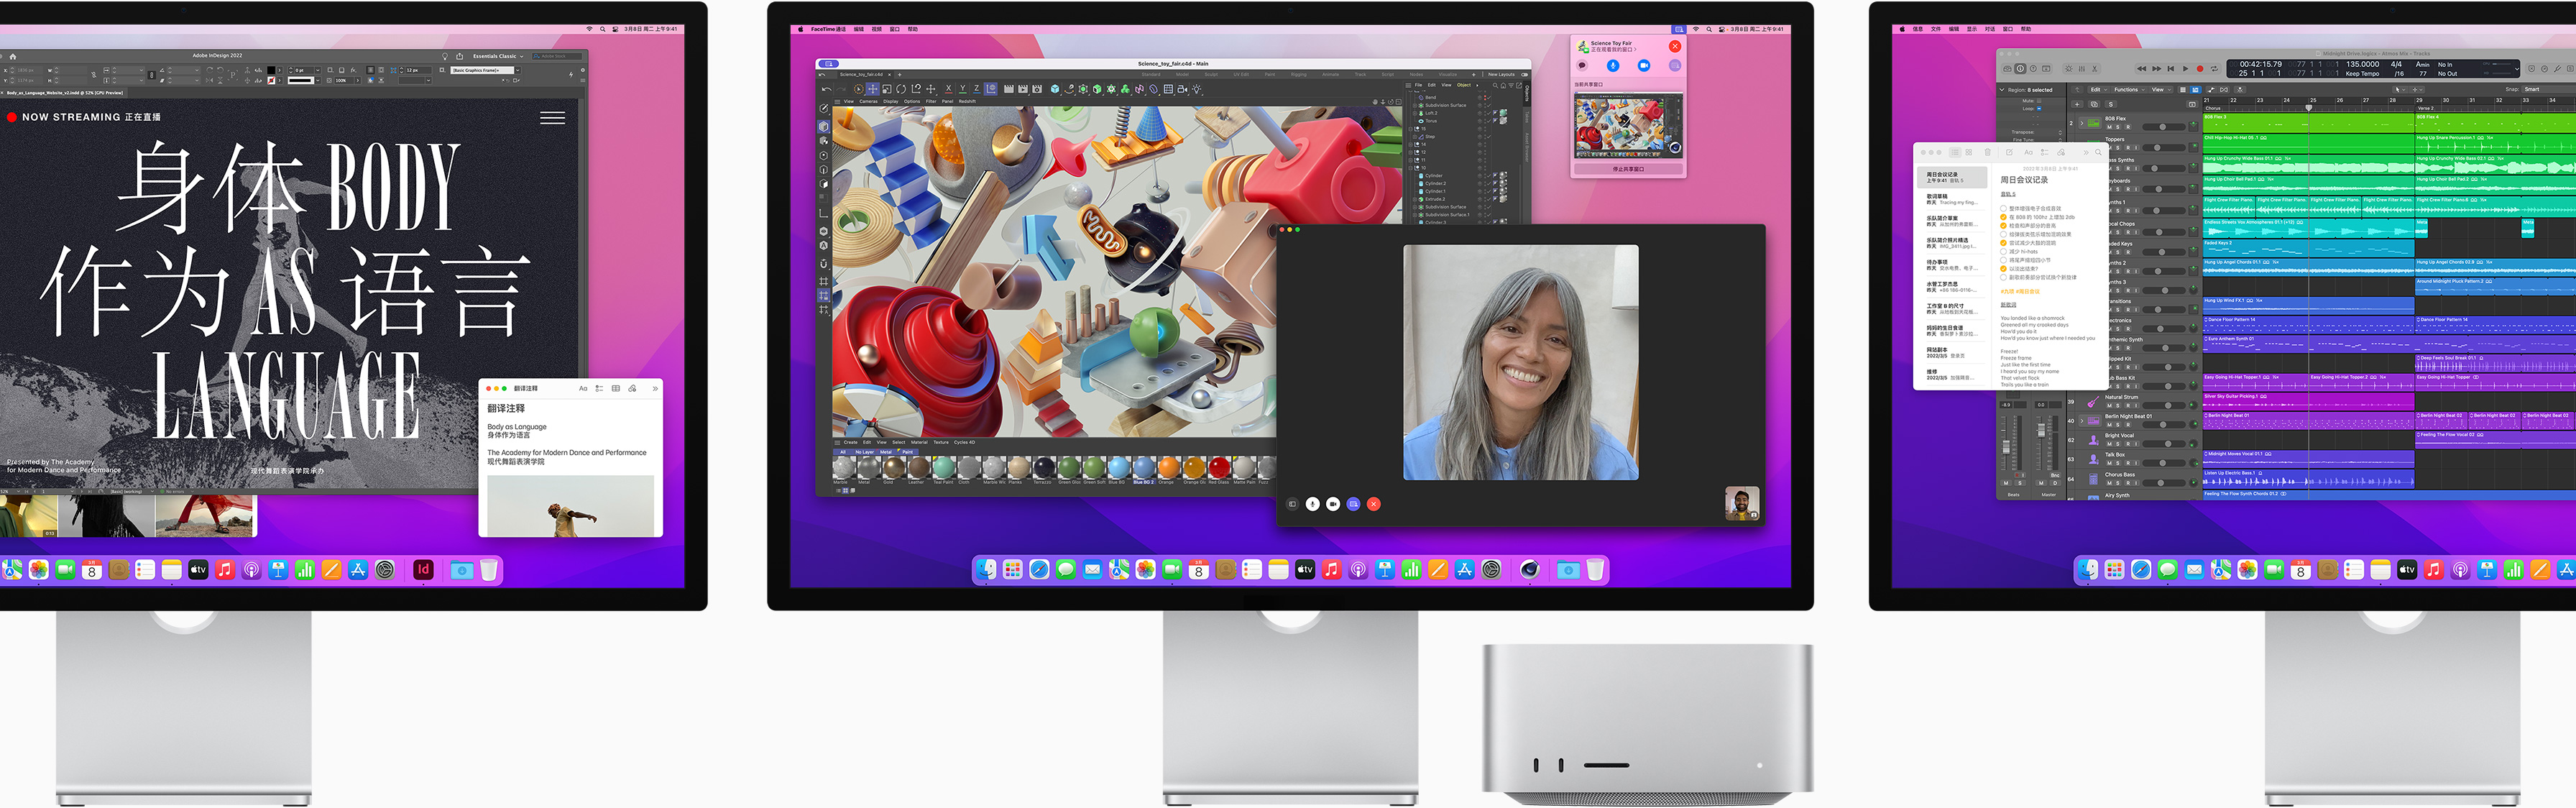This screenshot has height=808, width=2576.
Task: Mute the microphone in the FaceTime call
Action: click(x=1313, y=504)
